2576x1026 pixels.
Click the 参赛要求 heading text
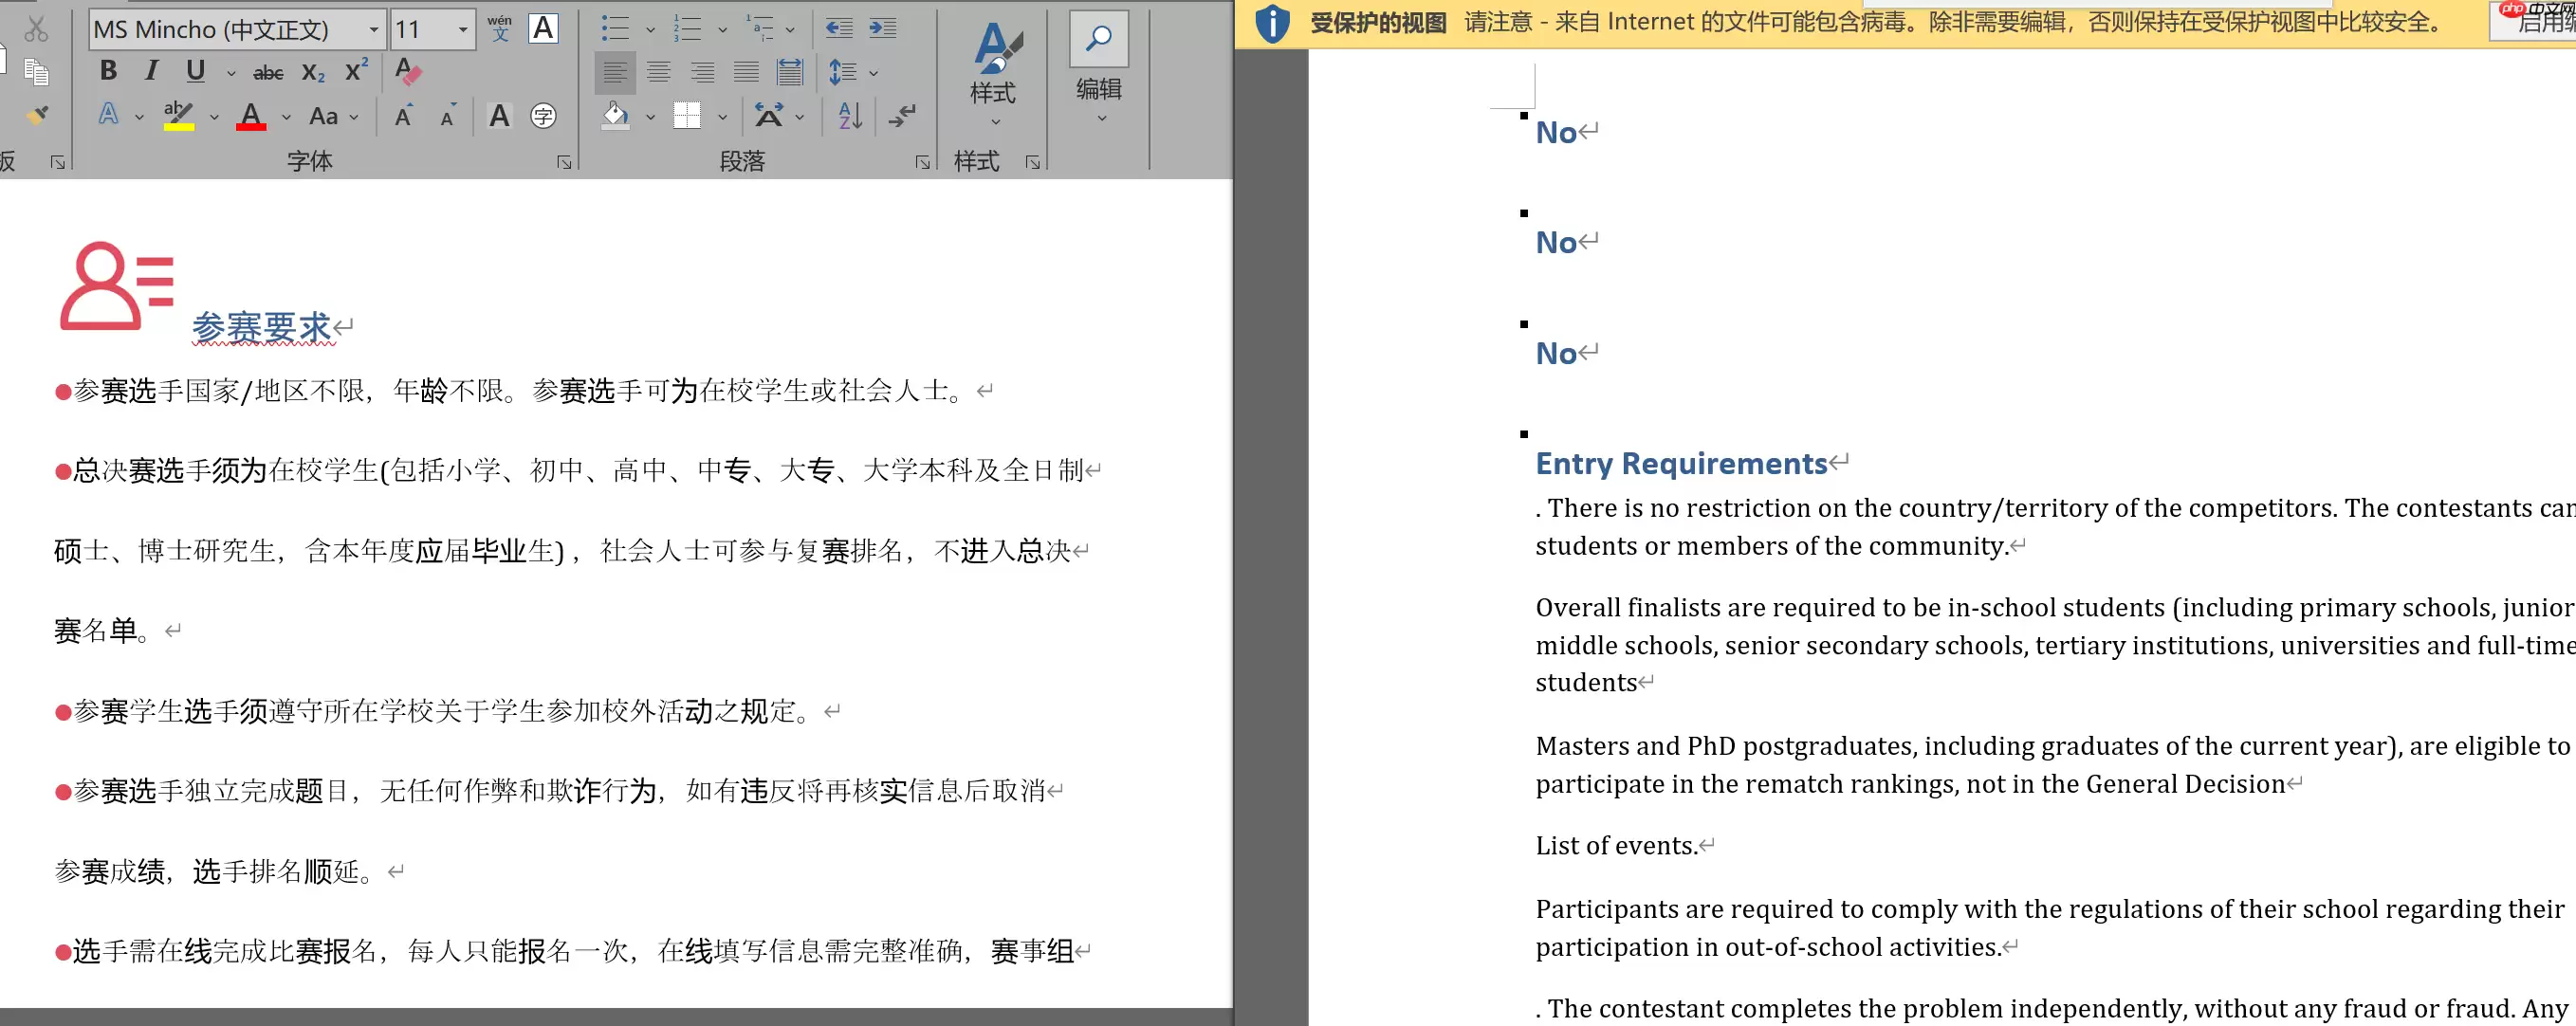coord(261,327)
